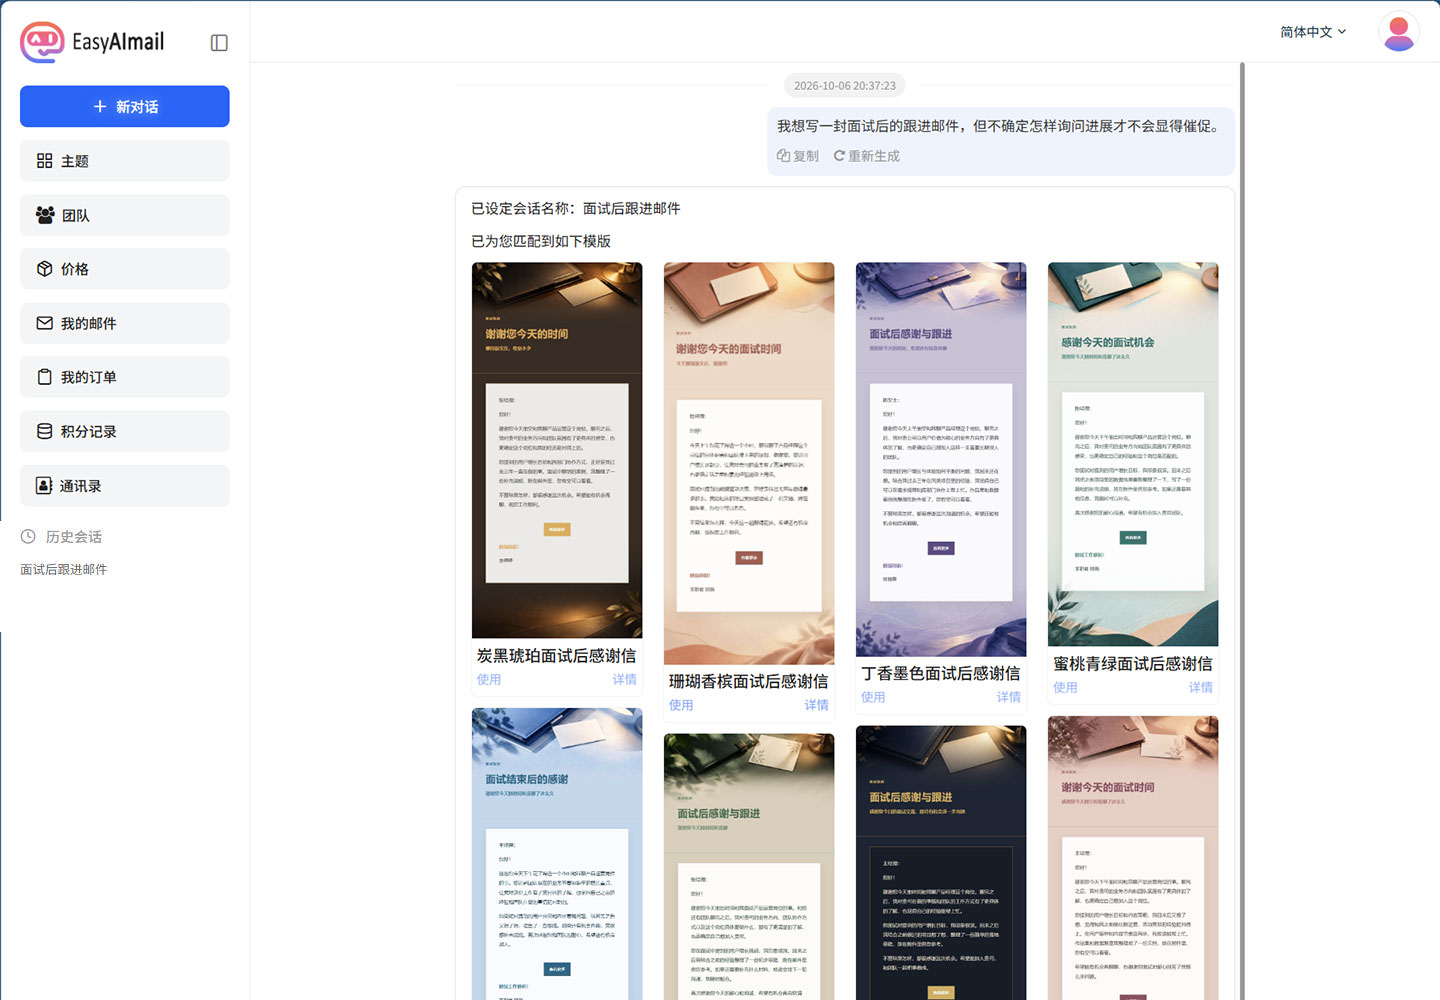Select the 蜜桃青绿面试后感谢信 template thumbnail
The width and height of the screenshot is (1440, 1000).
[1133, 454]
